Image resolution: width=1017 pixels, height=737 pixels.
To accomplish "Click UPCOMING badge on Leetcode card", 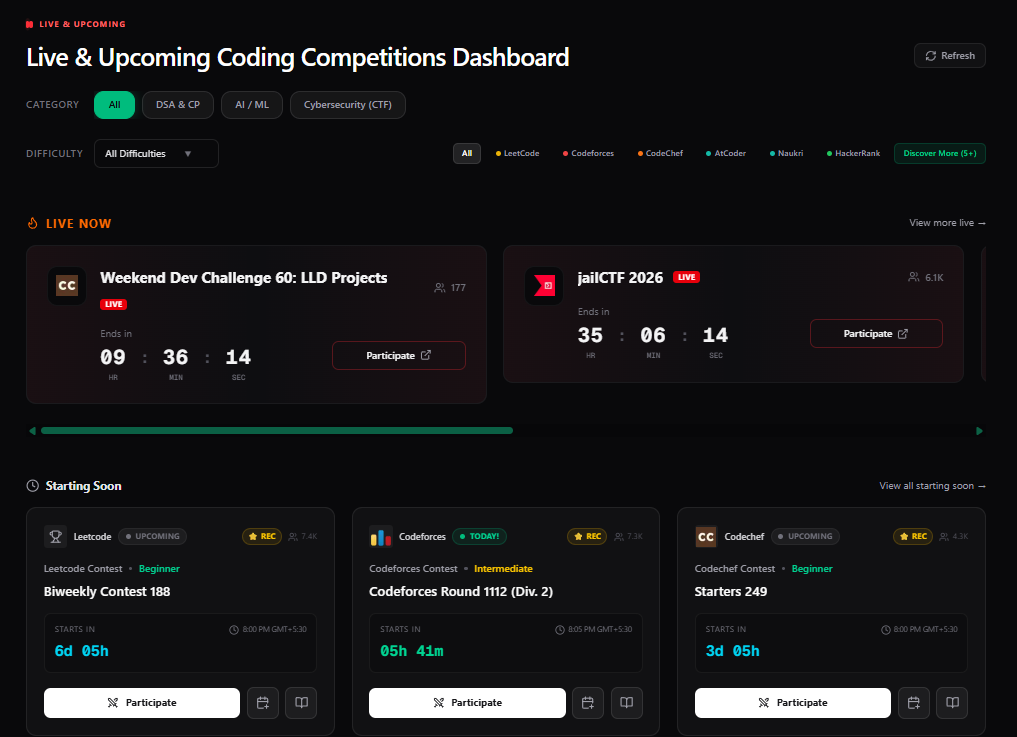I will coord(153,537).
